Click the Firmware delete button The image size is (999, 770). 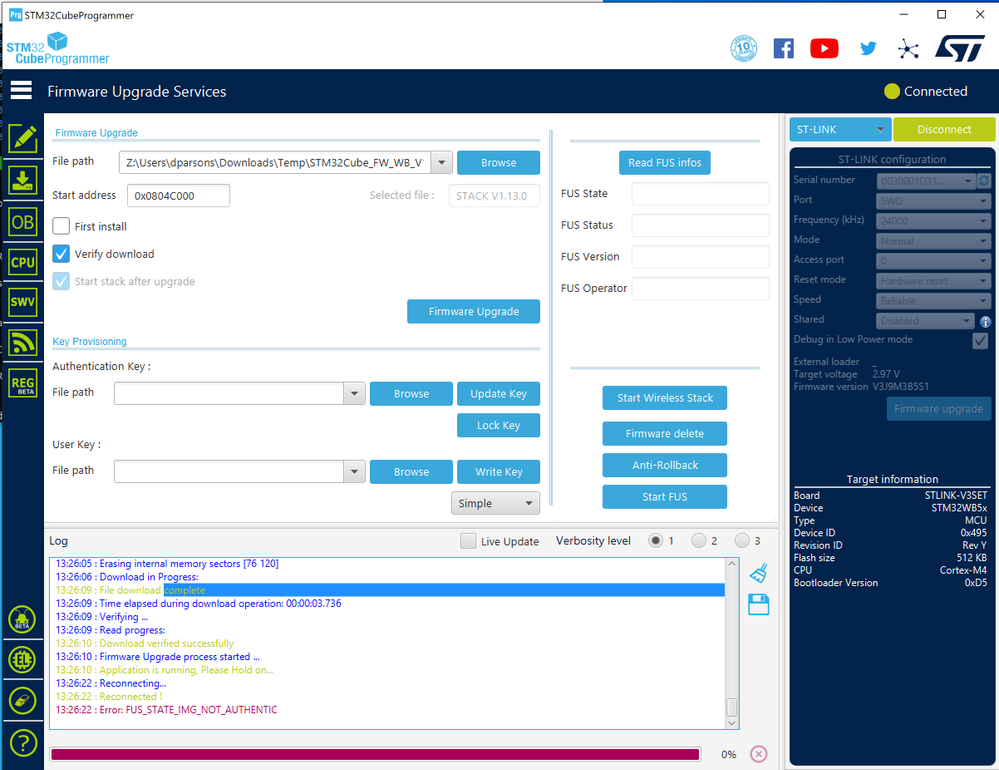pyautogui.click(x=665, y=434)
